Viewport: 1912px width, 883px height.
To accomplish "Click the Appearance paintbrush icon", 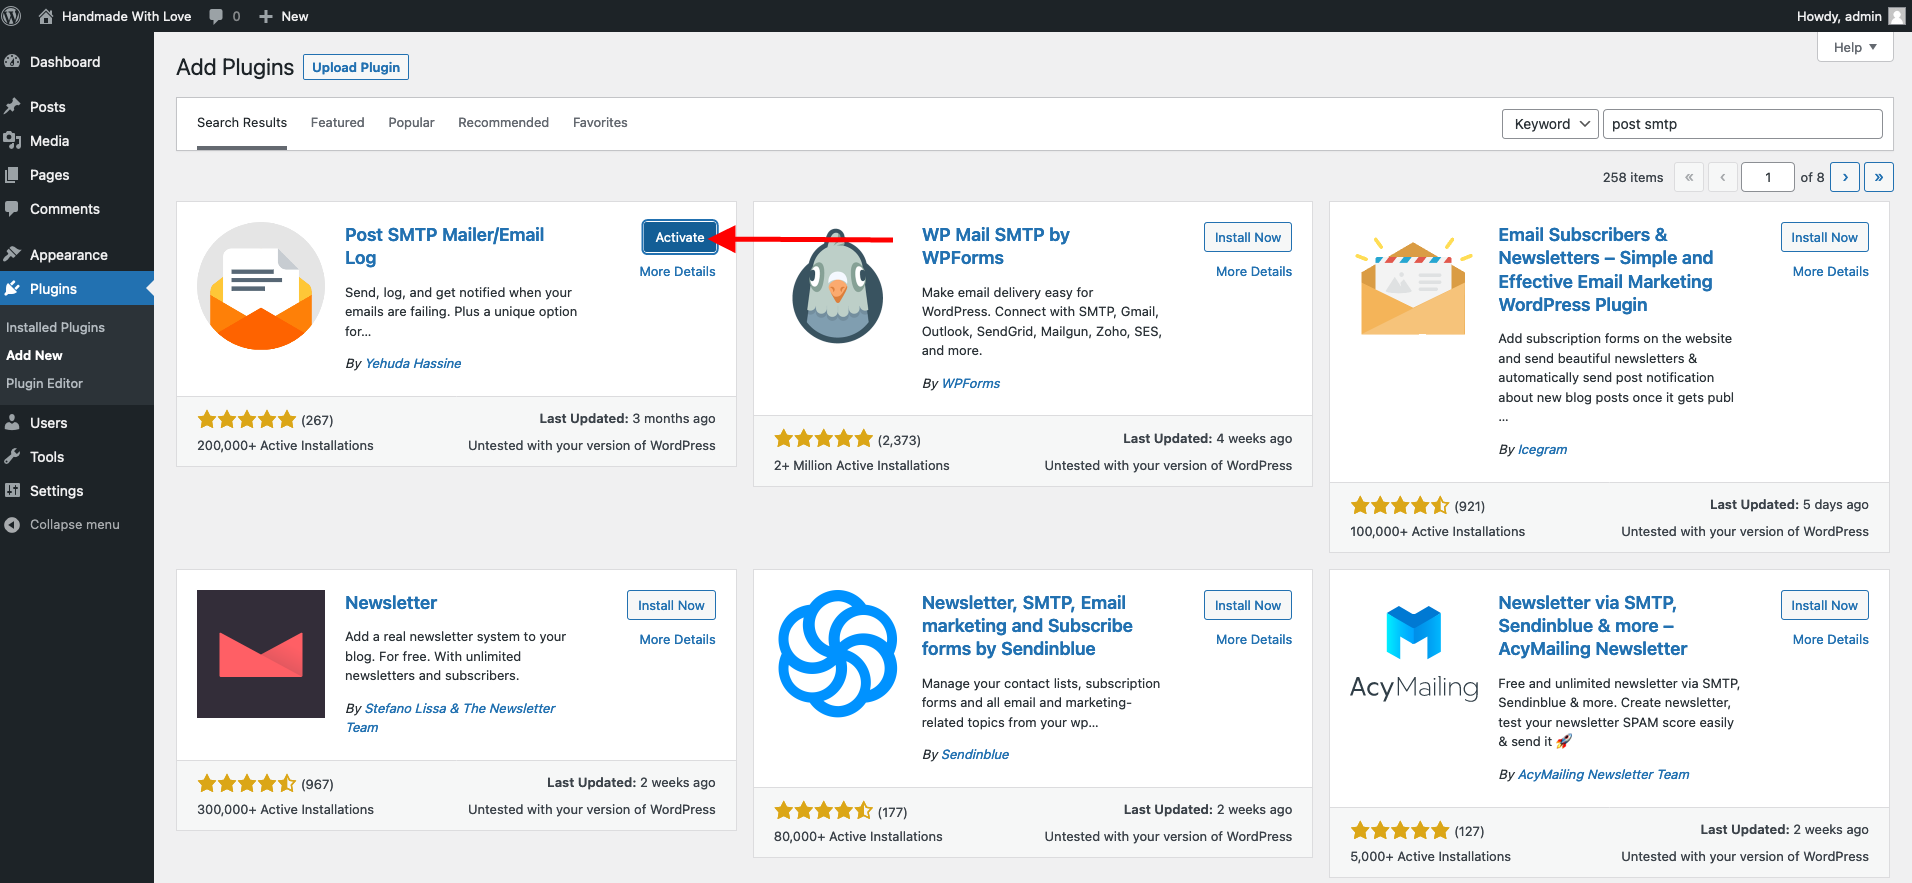I will click(x=12, y=255).
